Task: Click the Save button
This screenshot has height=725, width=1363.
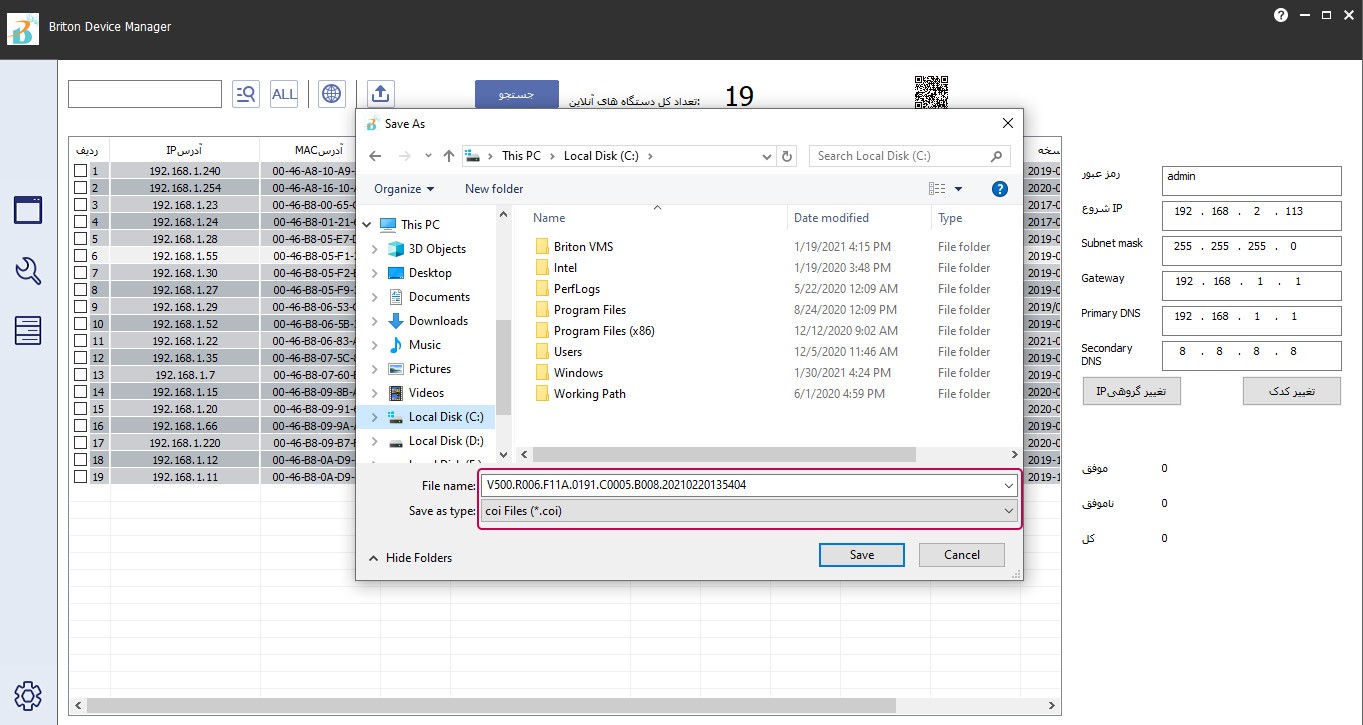Action: click(861, 555)
